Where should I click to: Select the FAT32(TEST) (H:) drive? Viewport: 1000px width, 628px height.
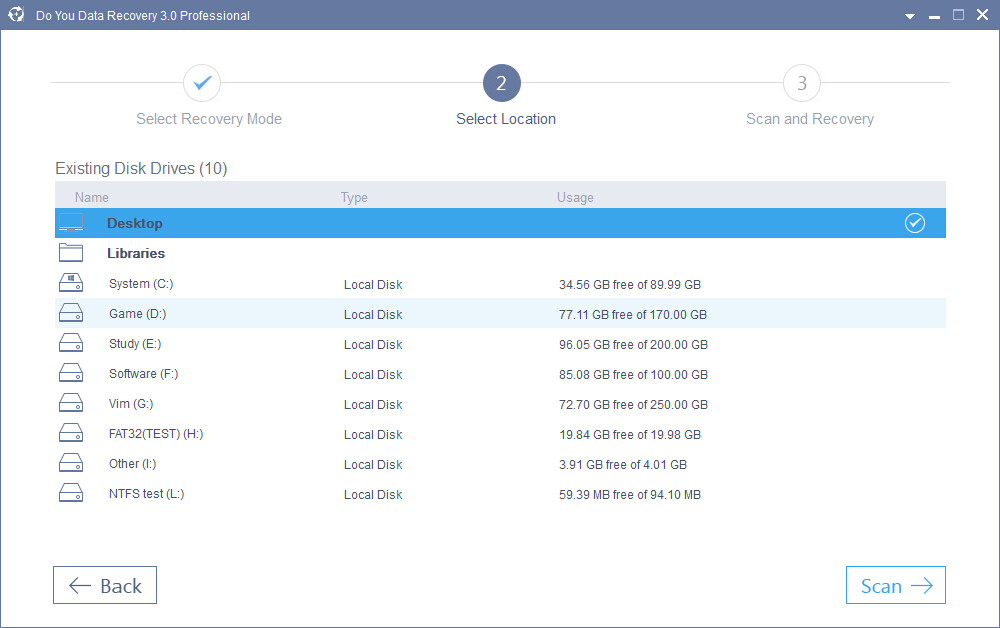click(x=500, y=434)
